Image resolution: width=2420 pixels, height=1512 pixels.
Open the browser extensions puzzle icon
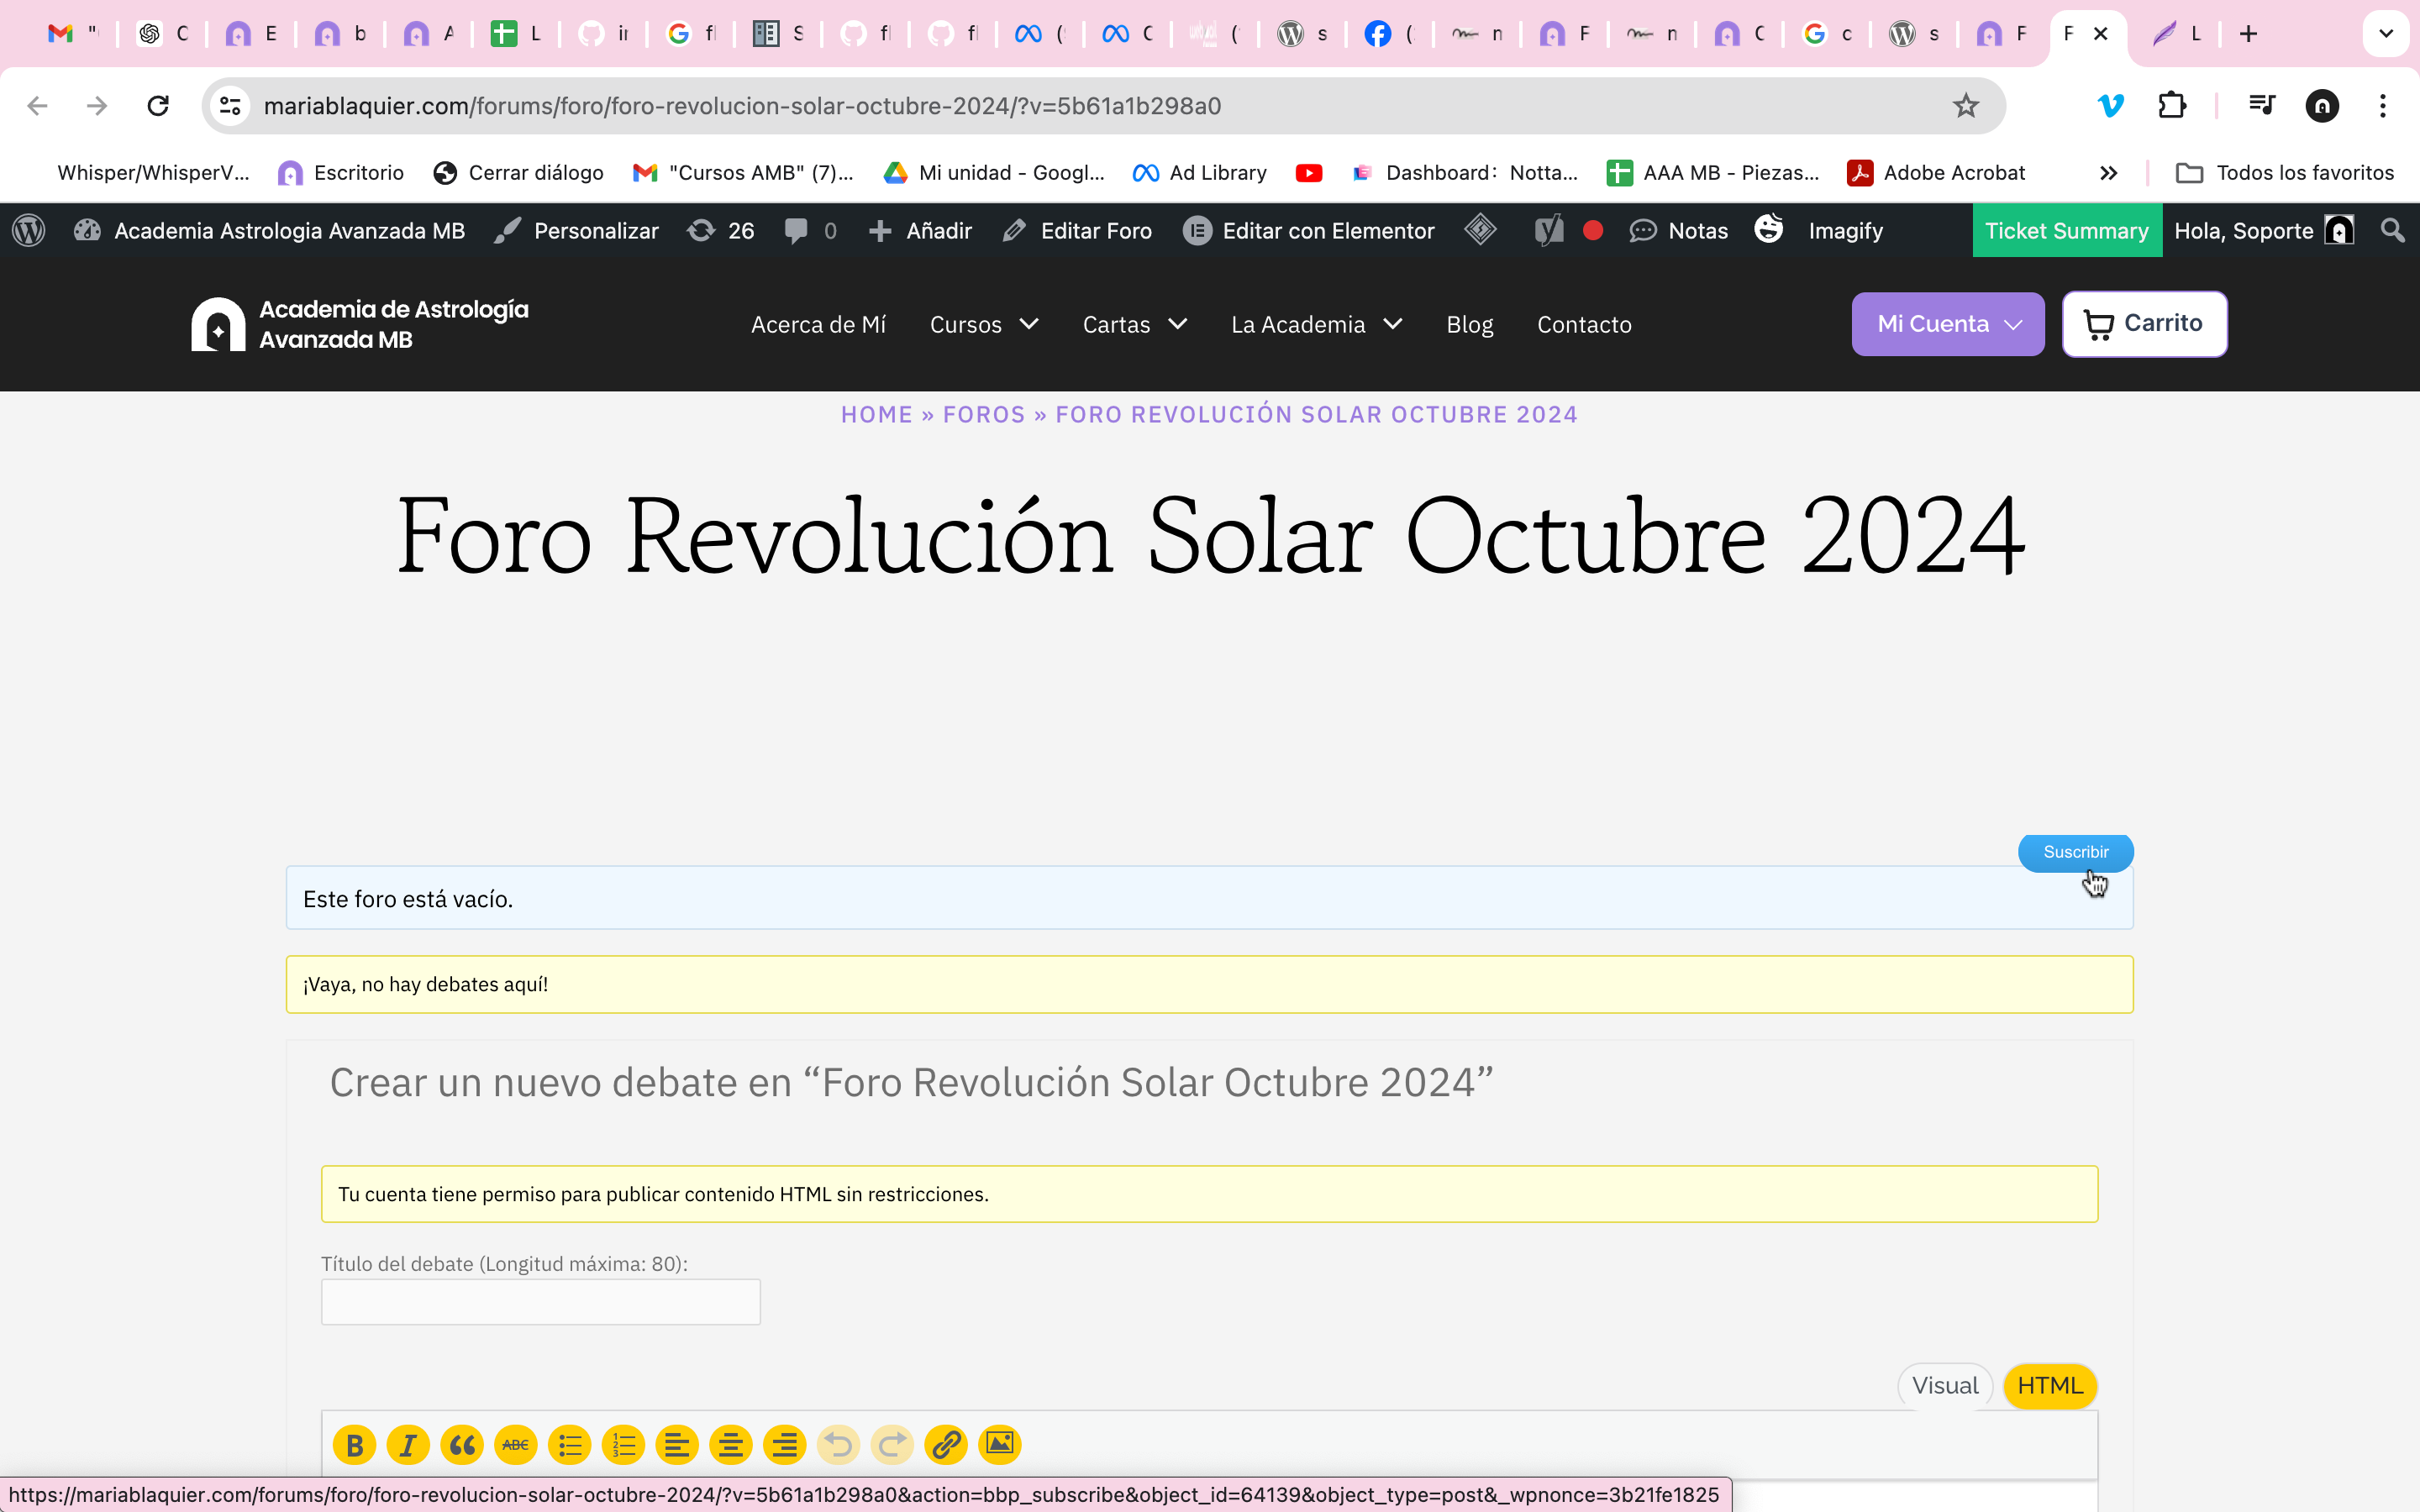point(2172,106)
